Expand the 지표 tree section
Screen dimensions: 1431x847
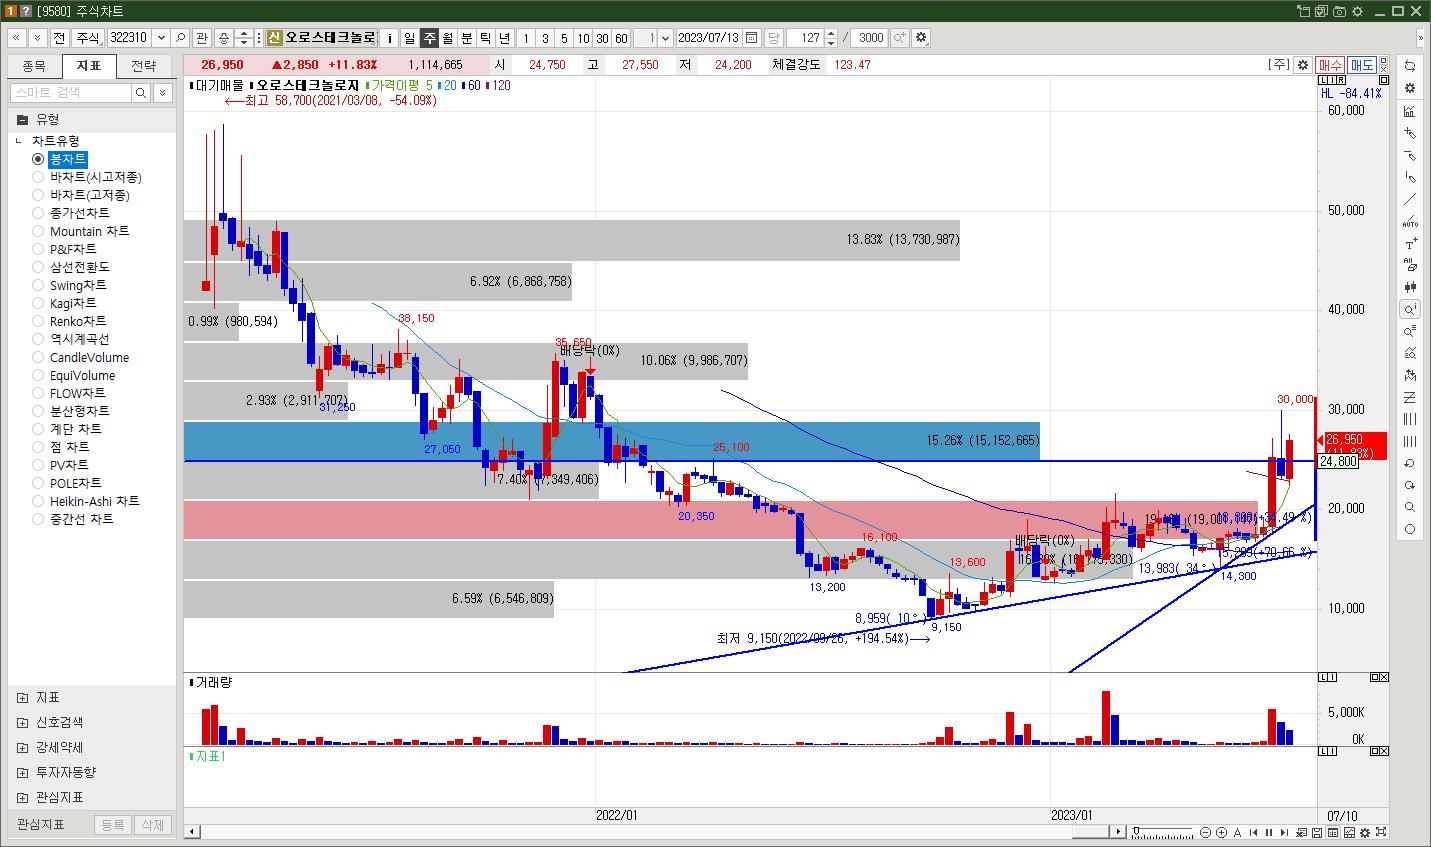pyautogui.click(x=23, y=697)
